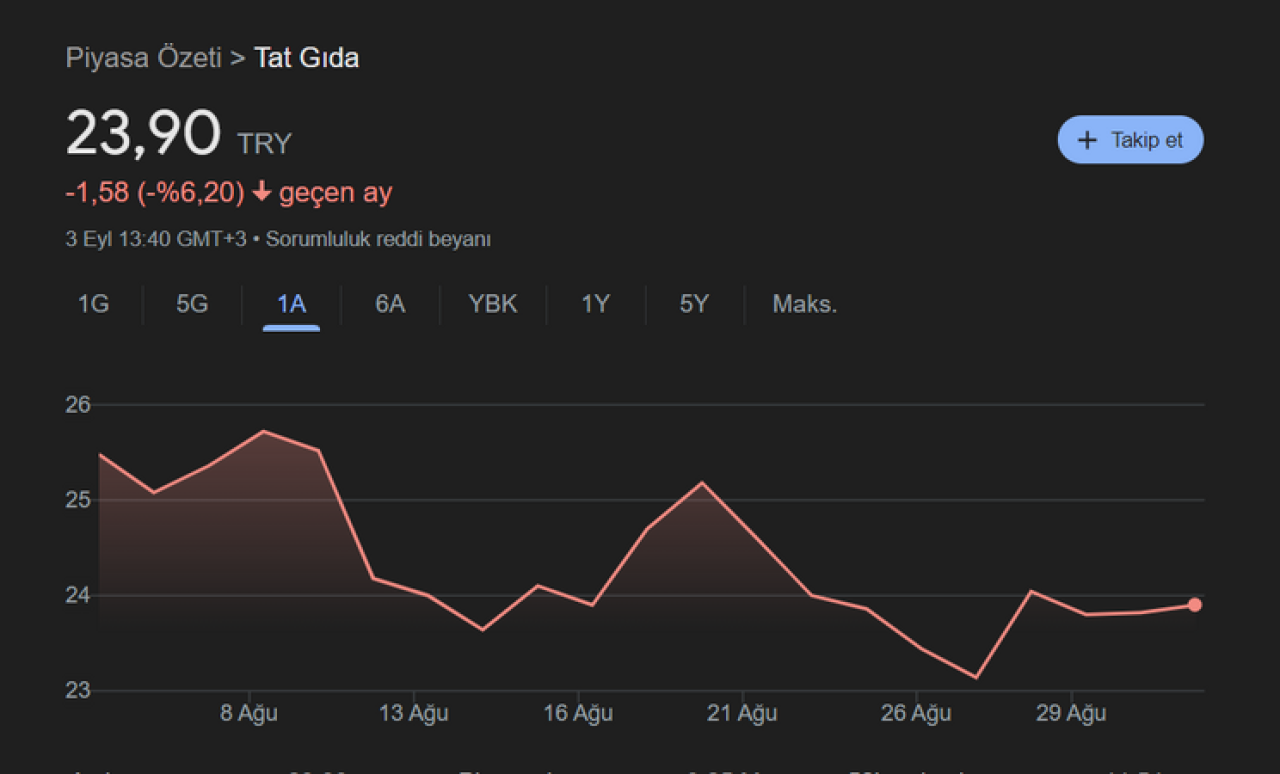Click the Piyasa Özeti breadcrumb link

pyautogui.click(x=143, y=58)
